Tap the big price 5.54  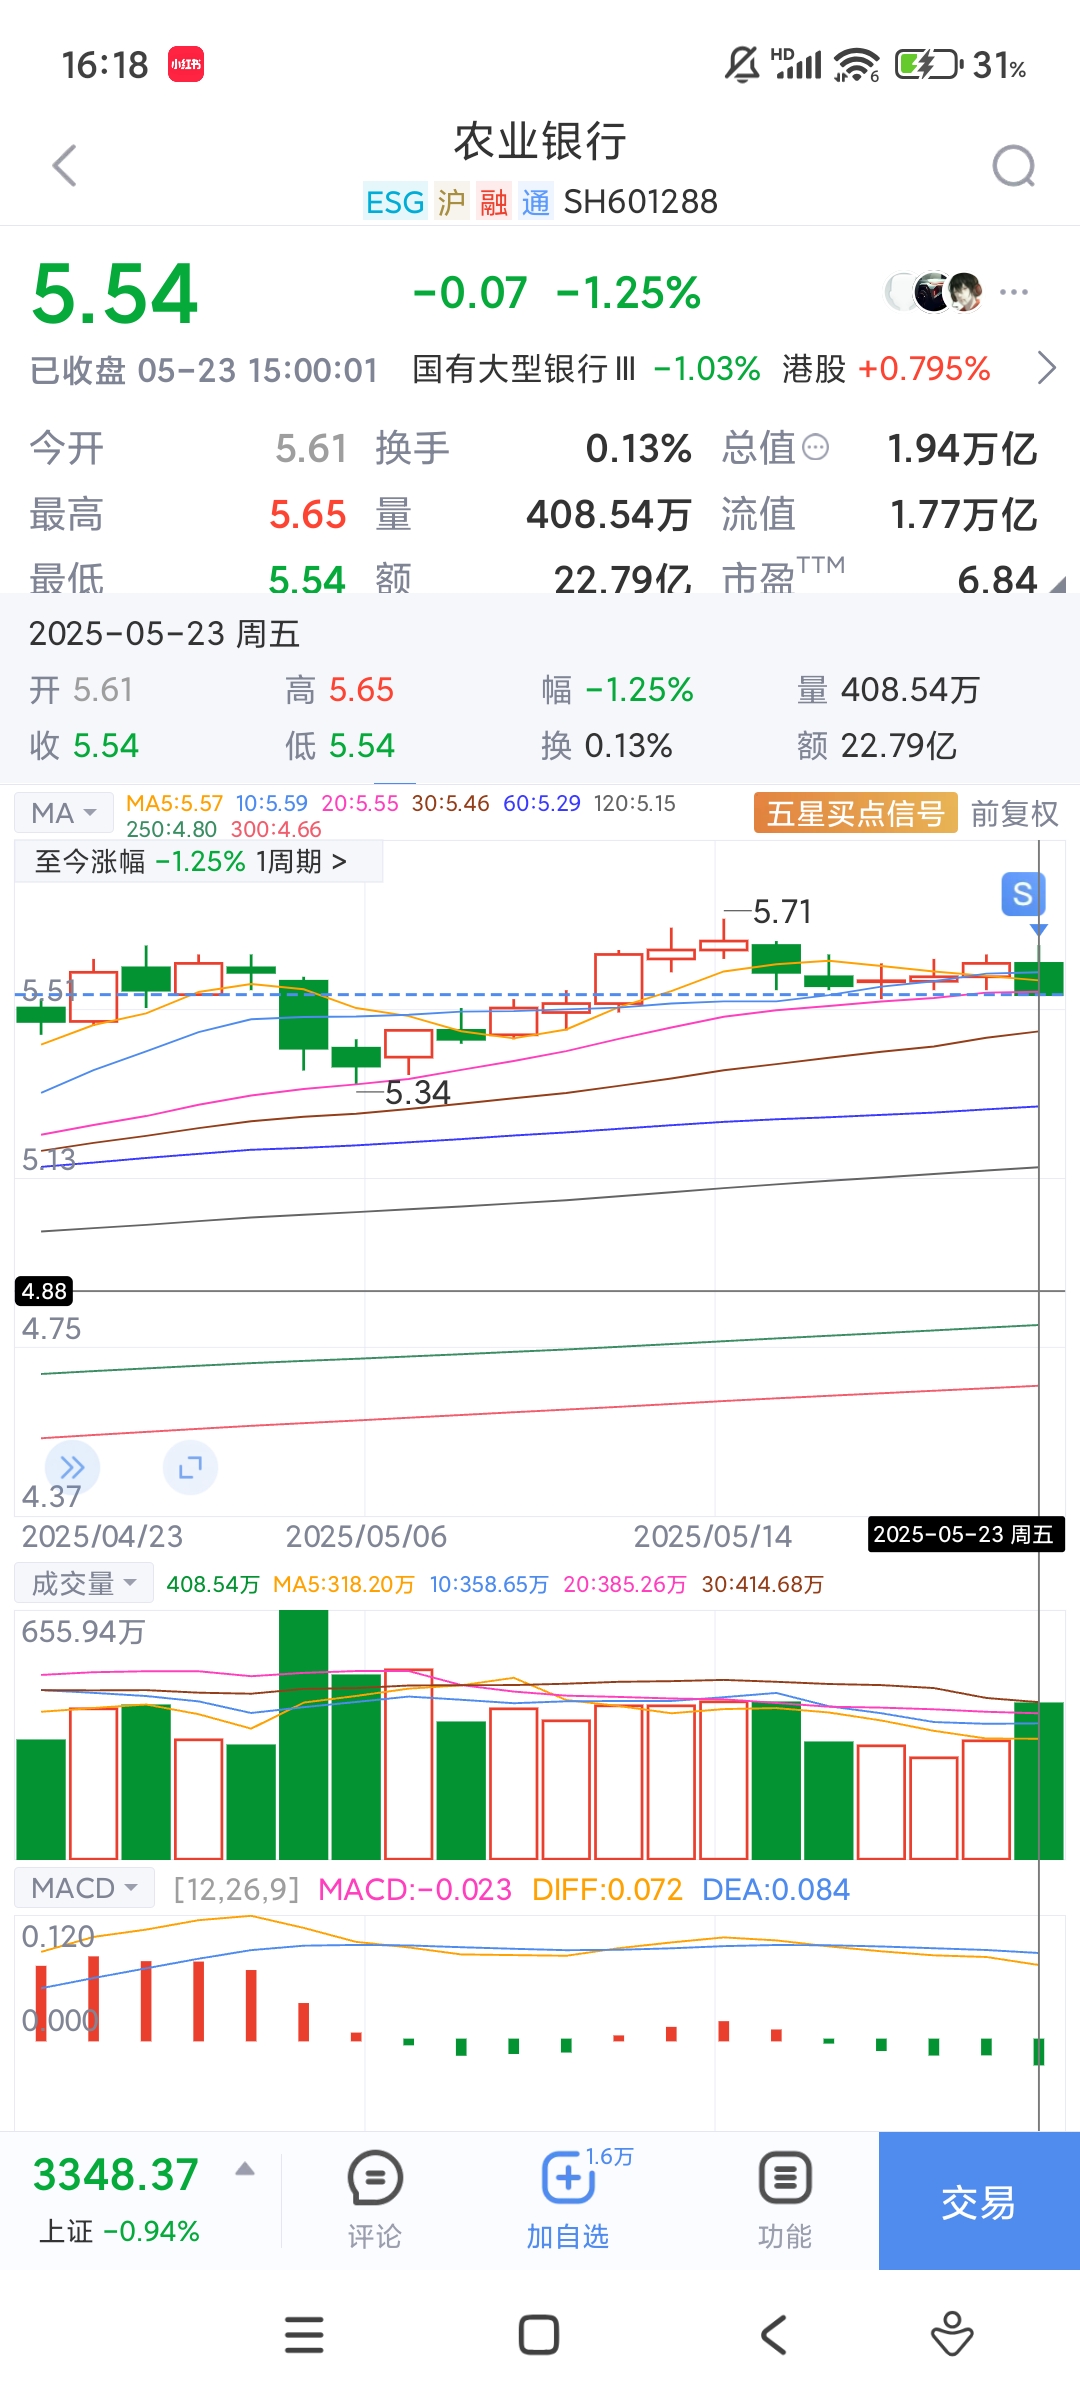point(115,294)
